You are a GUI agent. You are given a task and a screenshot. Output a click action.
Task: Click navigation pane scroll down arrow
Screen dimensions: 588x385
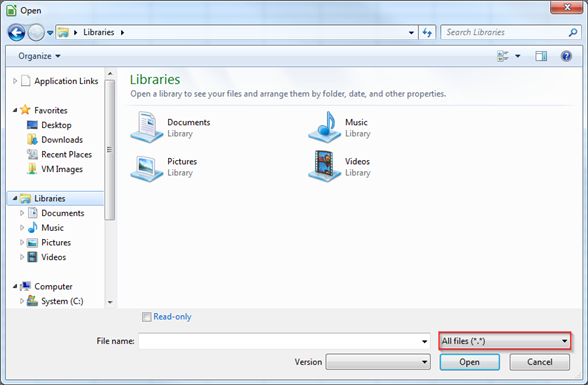[x=110, y=302]
